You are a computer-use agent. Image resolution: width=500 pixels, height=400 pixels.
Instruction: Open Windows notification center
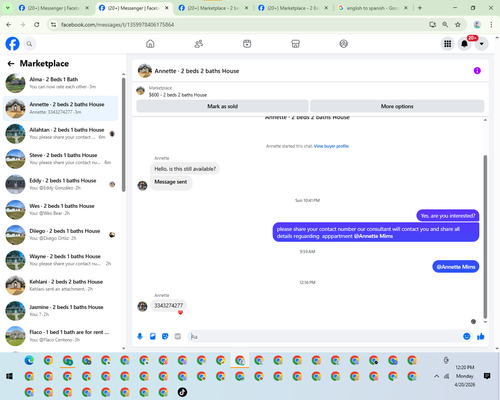tap(487, 376)
